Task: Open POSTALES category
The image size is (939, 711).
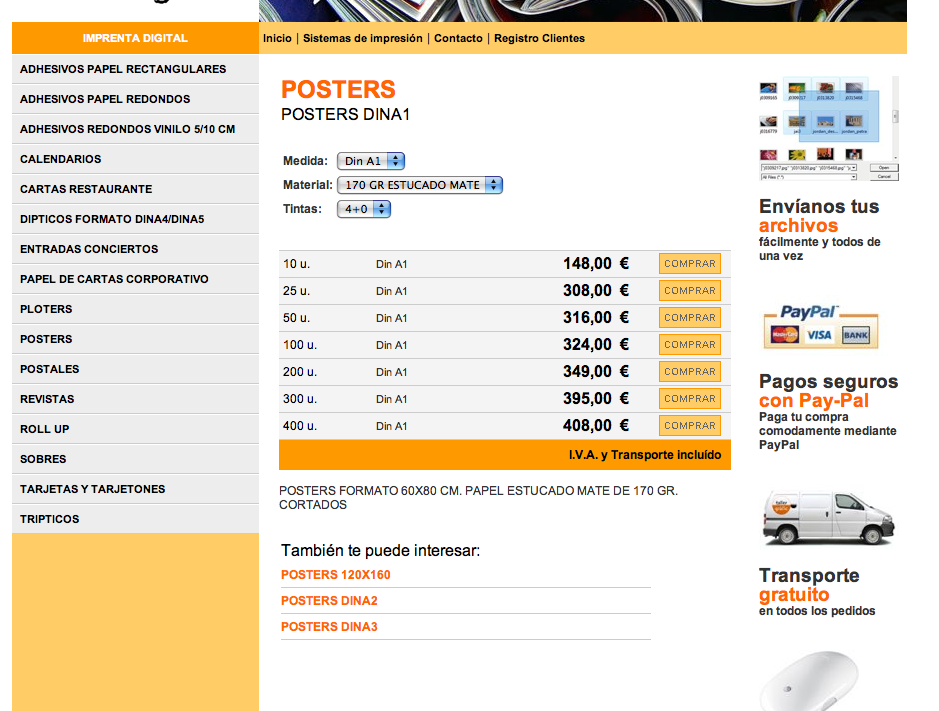Action: pos(135,369)
